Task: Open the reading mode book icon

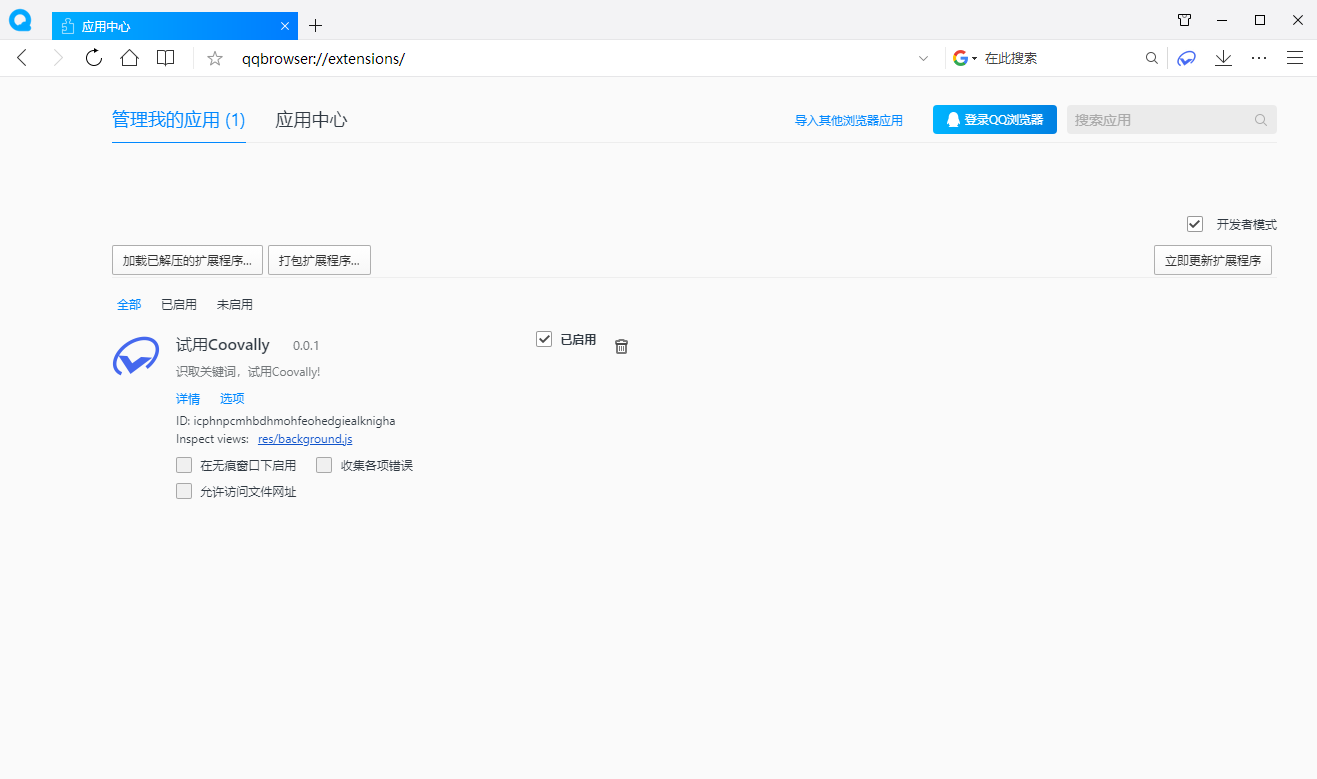Action: coord(165,58)
